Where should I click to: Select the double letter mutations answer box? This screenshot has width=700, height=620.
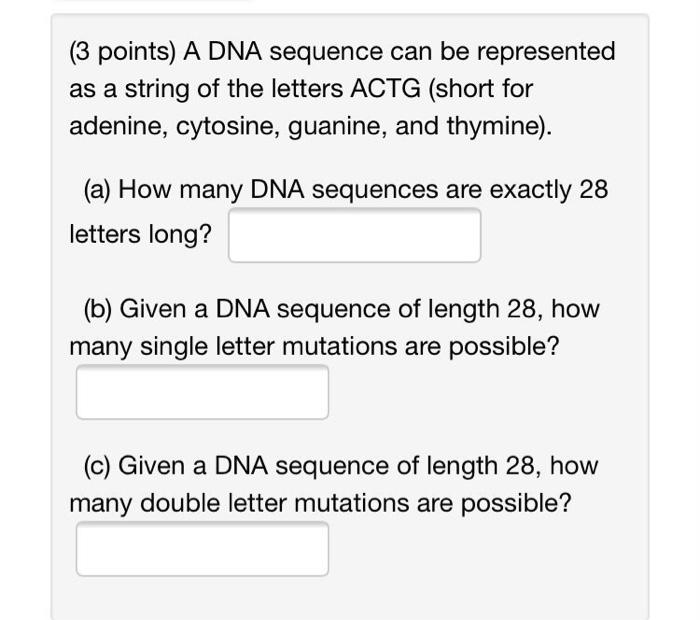point(202,549)
